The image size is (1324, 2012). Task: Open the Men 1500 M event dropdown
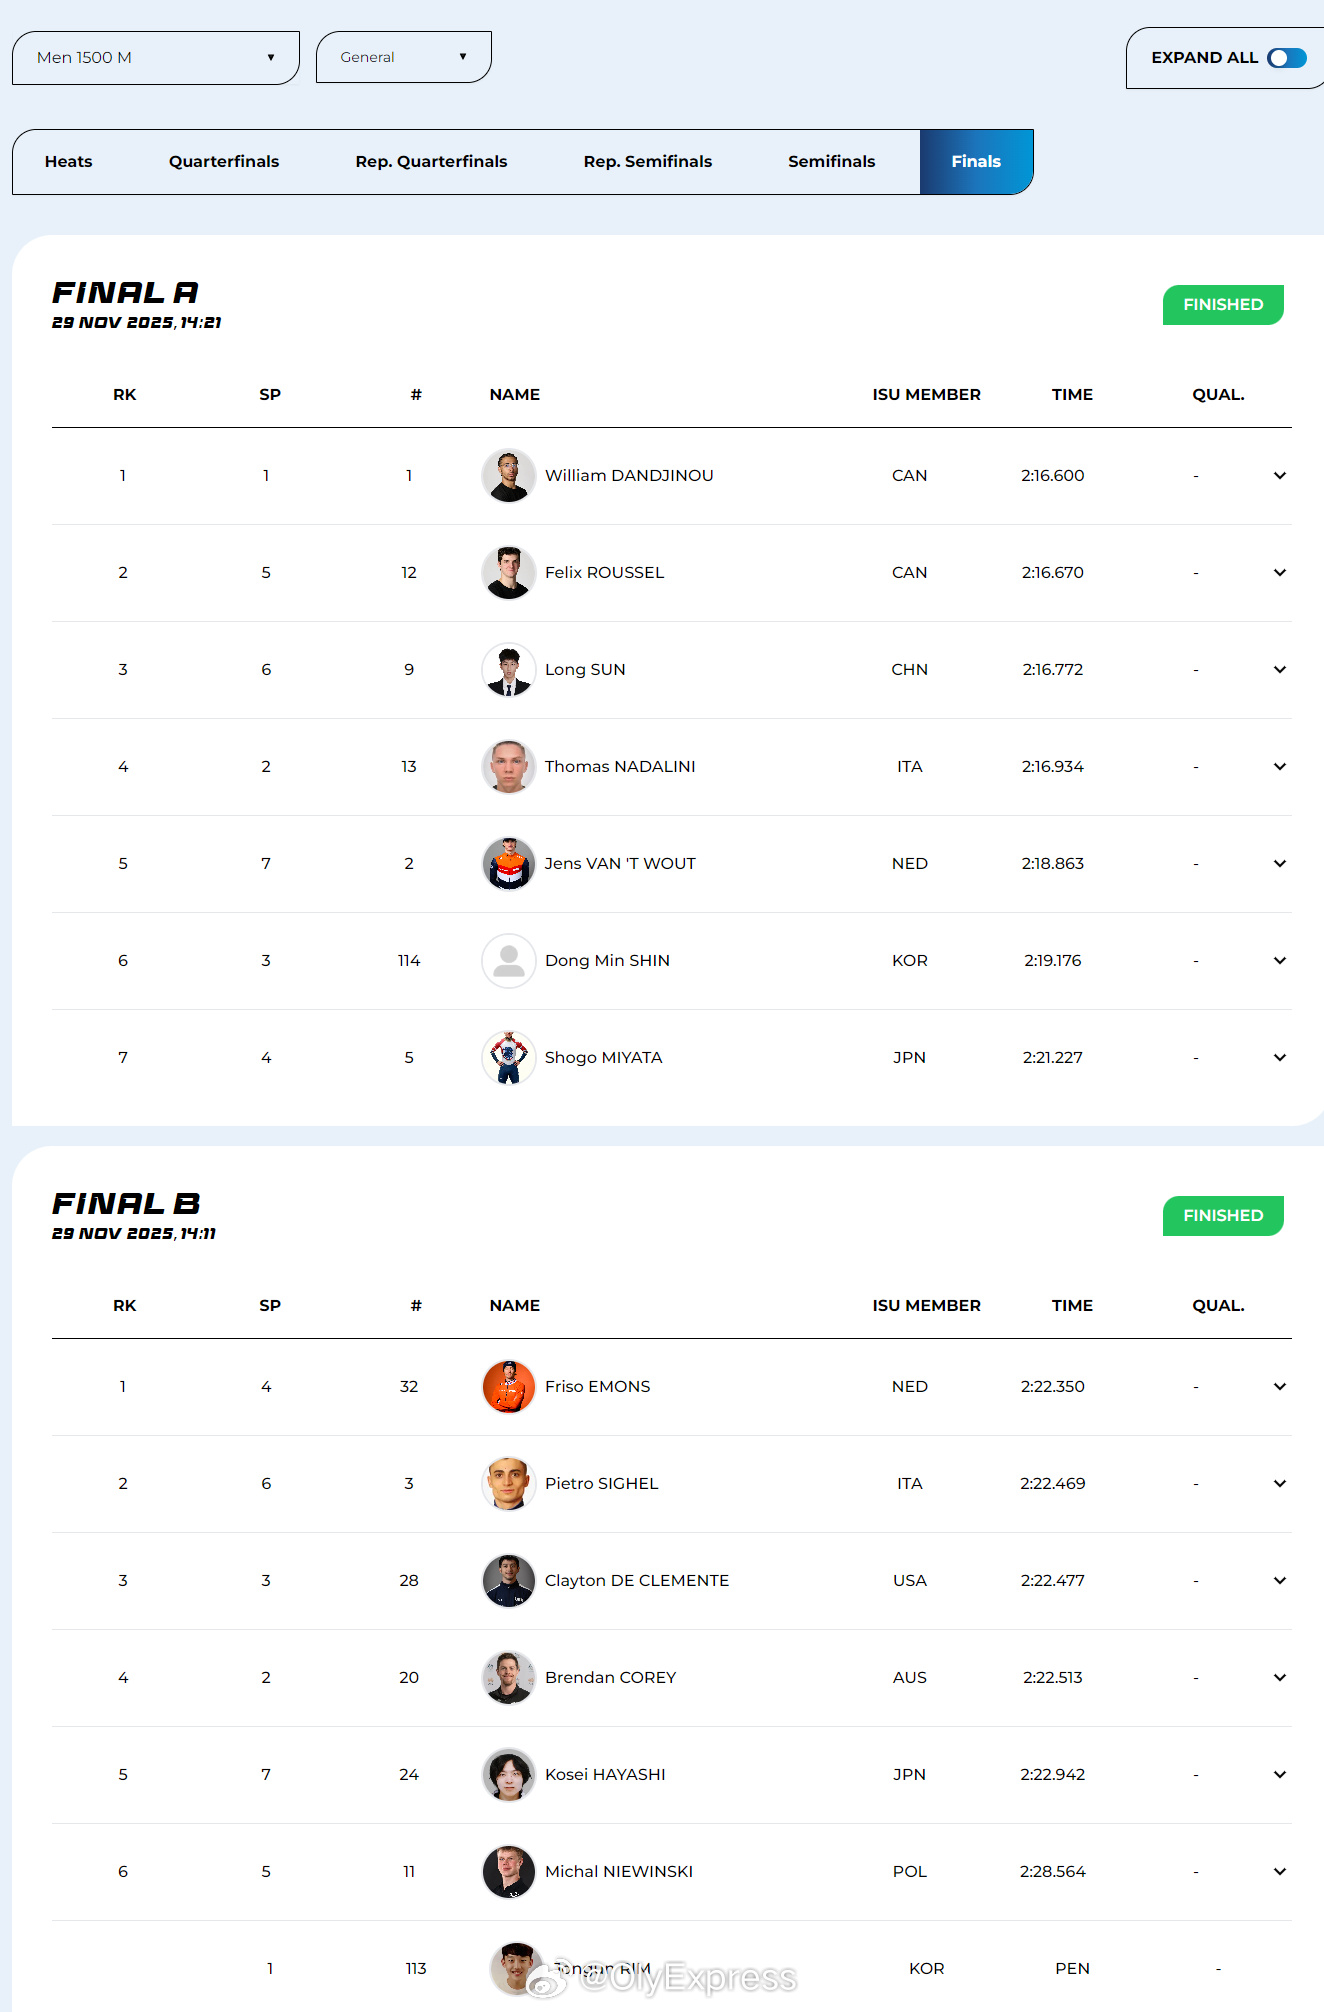tap(155, 58)
